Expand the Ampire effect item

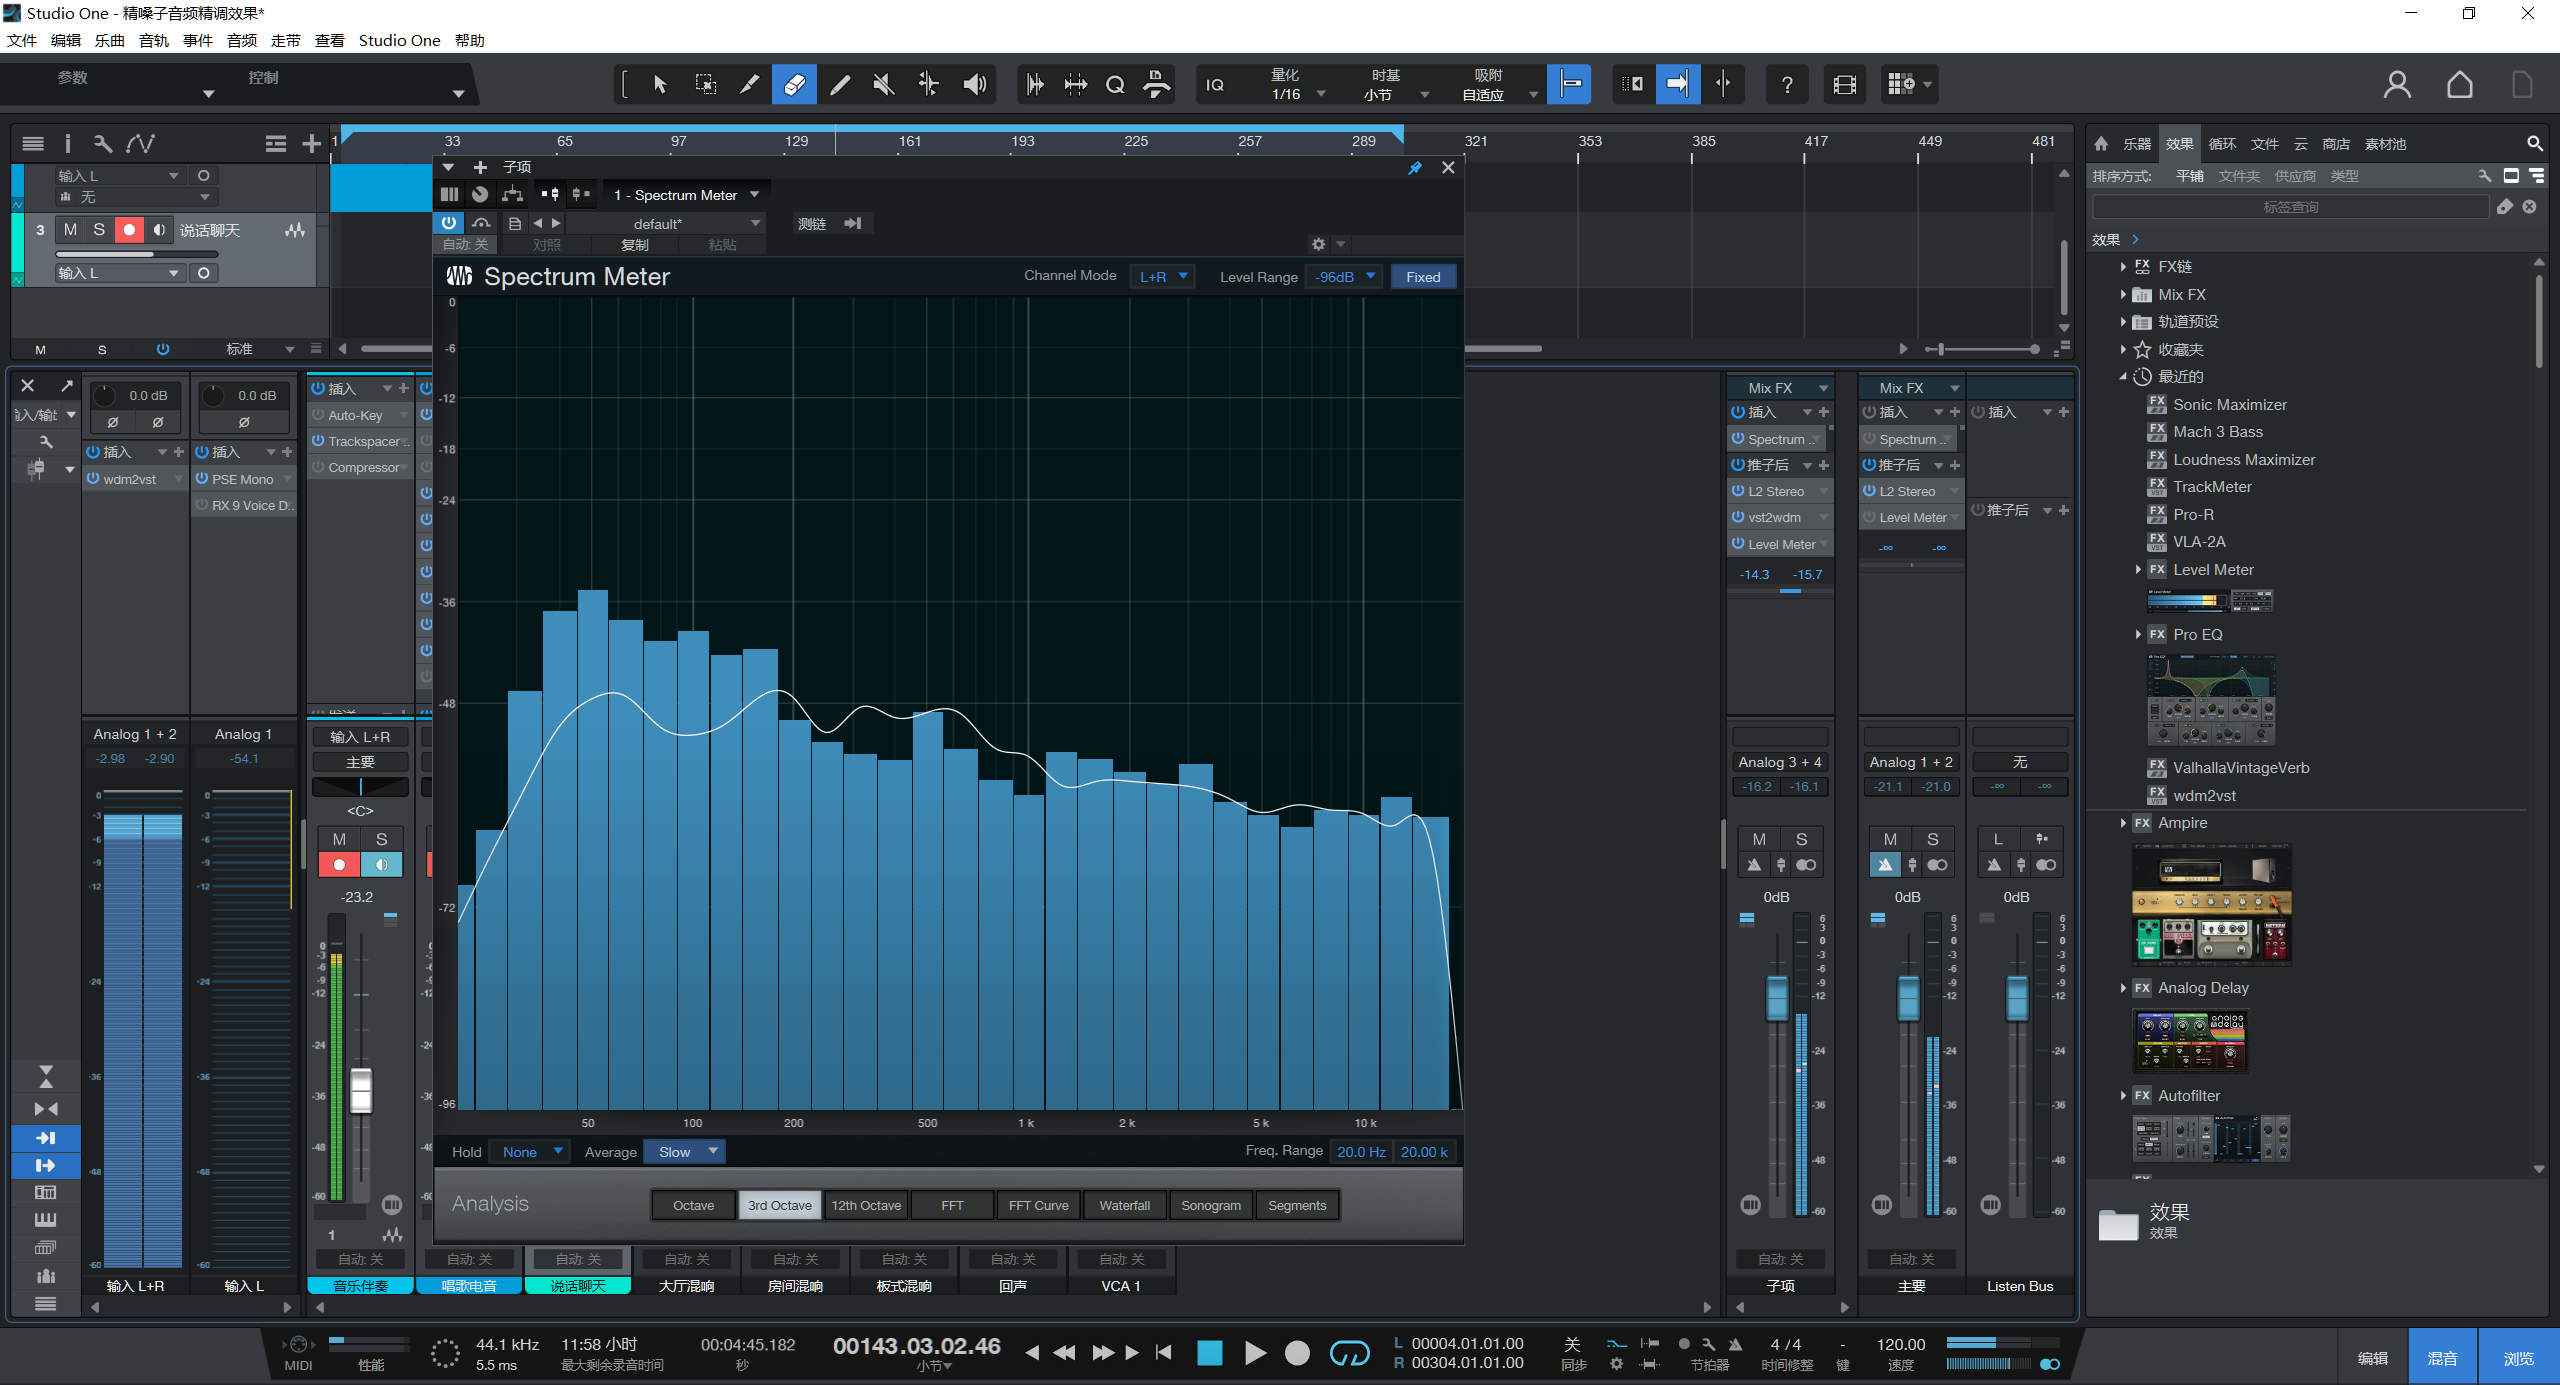2123,823
